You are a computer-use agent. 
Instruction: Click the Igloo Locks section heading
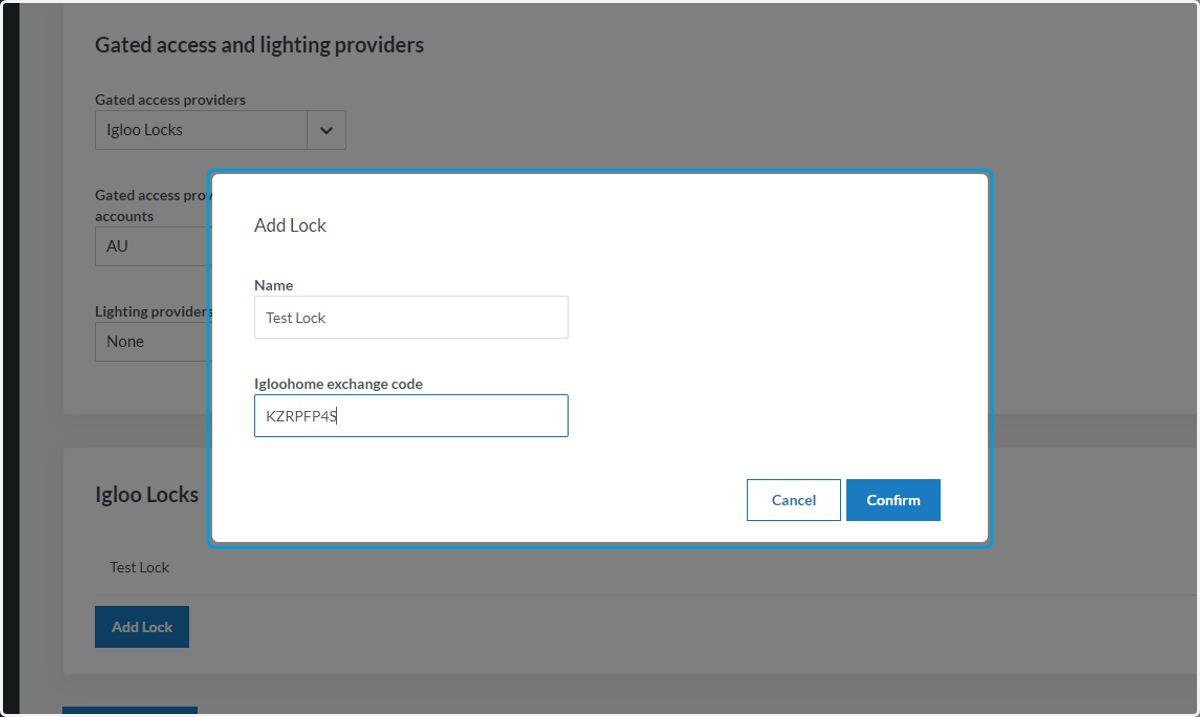point(147,495)
